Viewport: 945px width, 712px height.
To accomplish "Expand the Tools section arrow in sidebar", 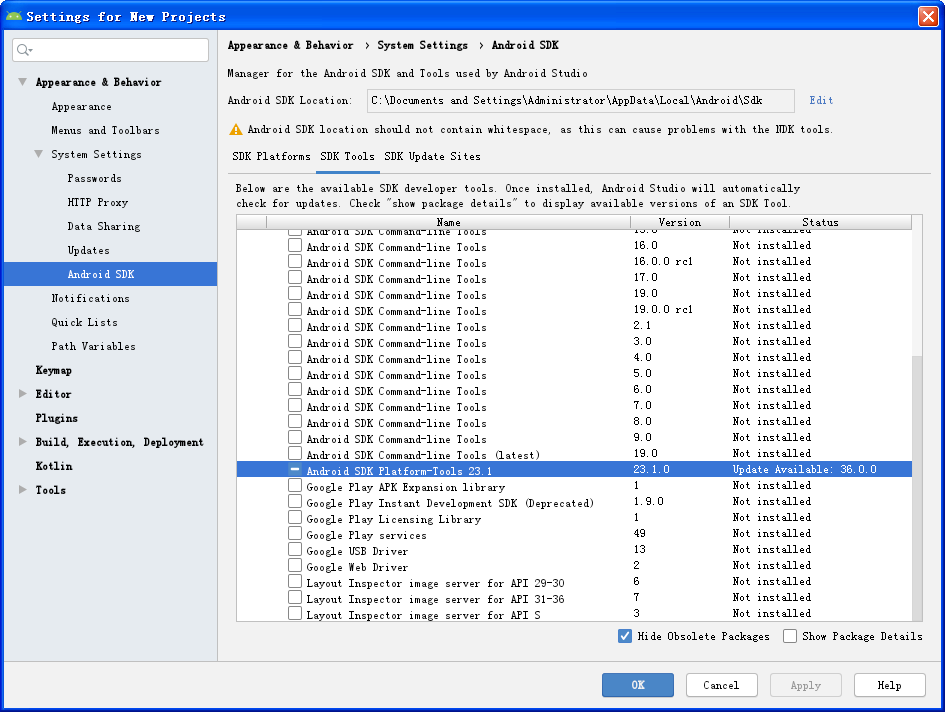I will point(23,490).
